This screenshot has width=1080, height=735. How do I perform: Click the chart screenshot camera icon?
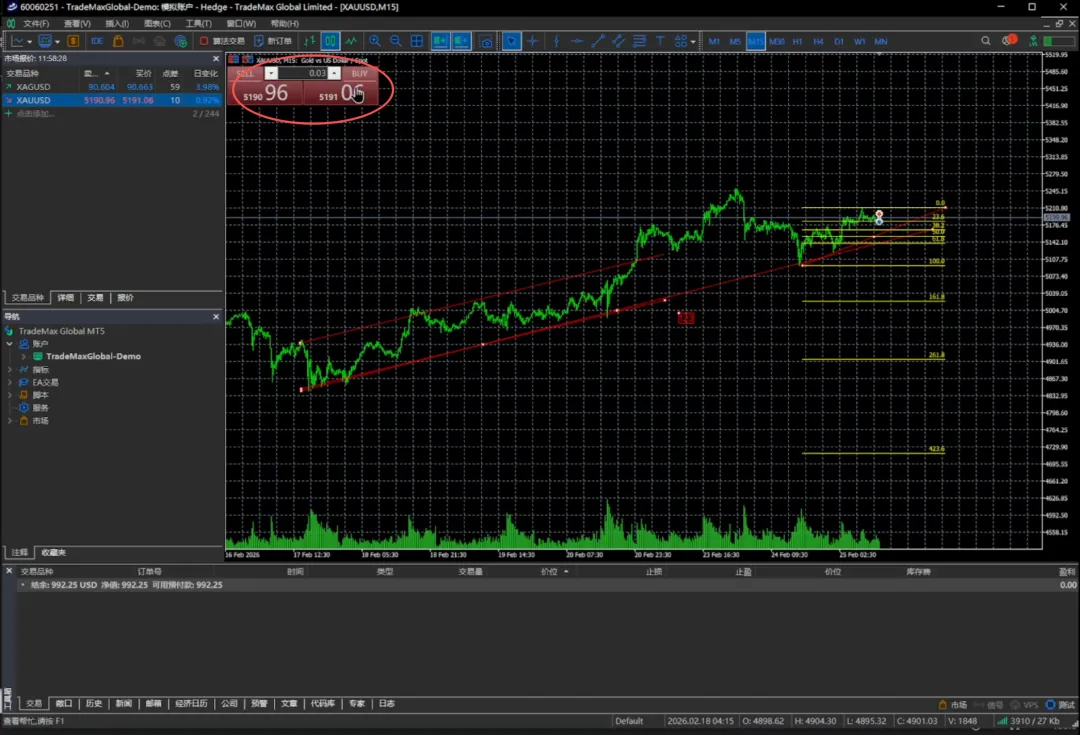click(x=486, y=42)
